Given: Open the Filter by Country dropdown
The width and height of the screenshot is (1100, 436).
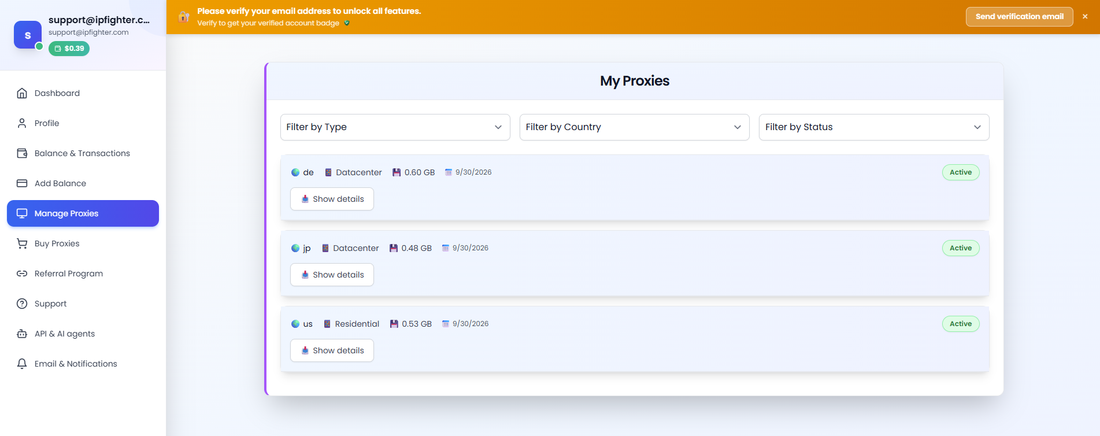Looking at the screenshot, I should tap(634, 127).
